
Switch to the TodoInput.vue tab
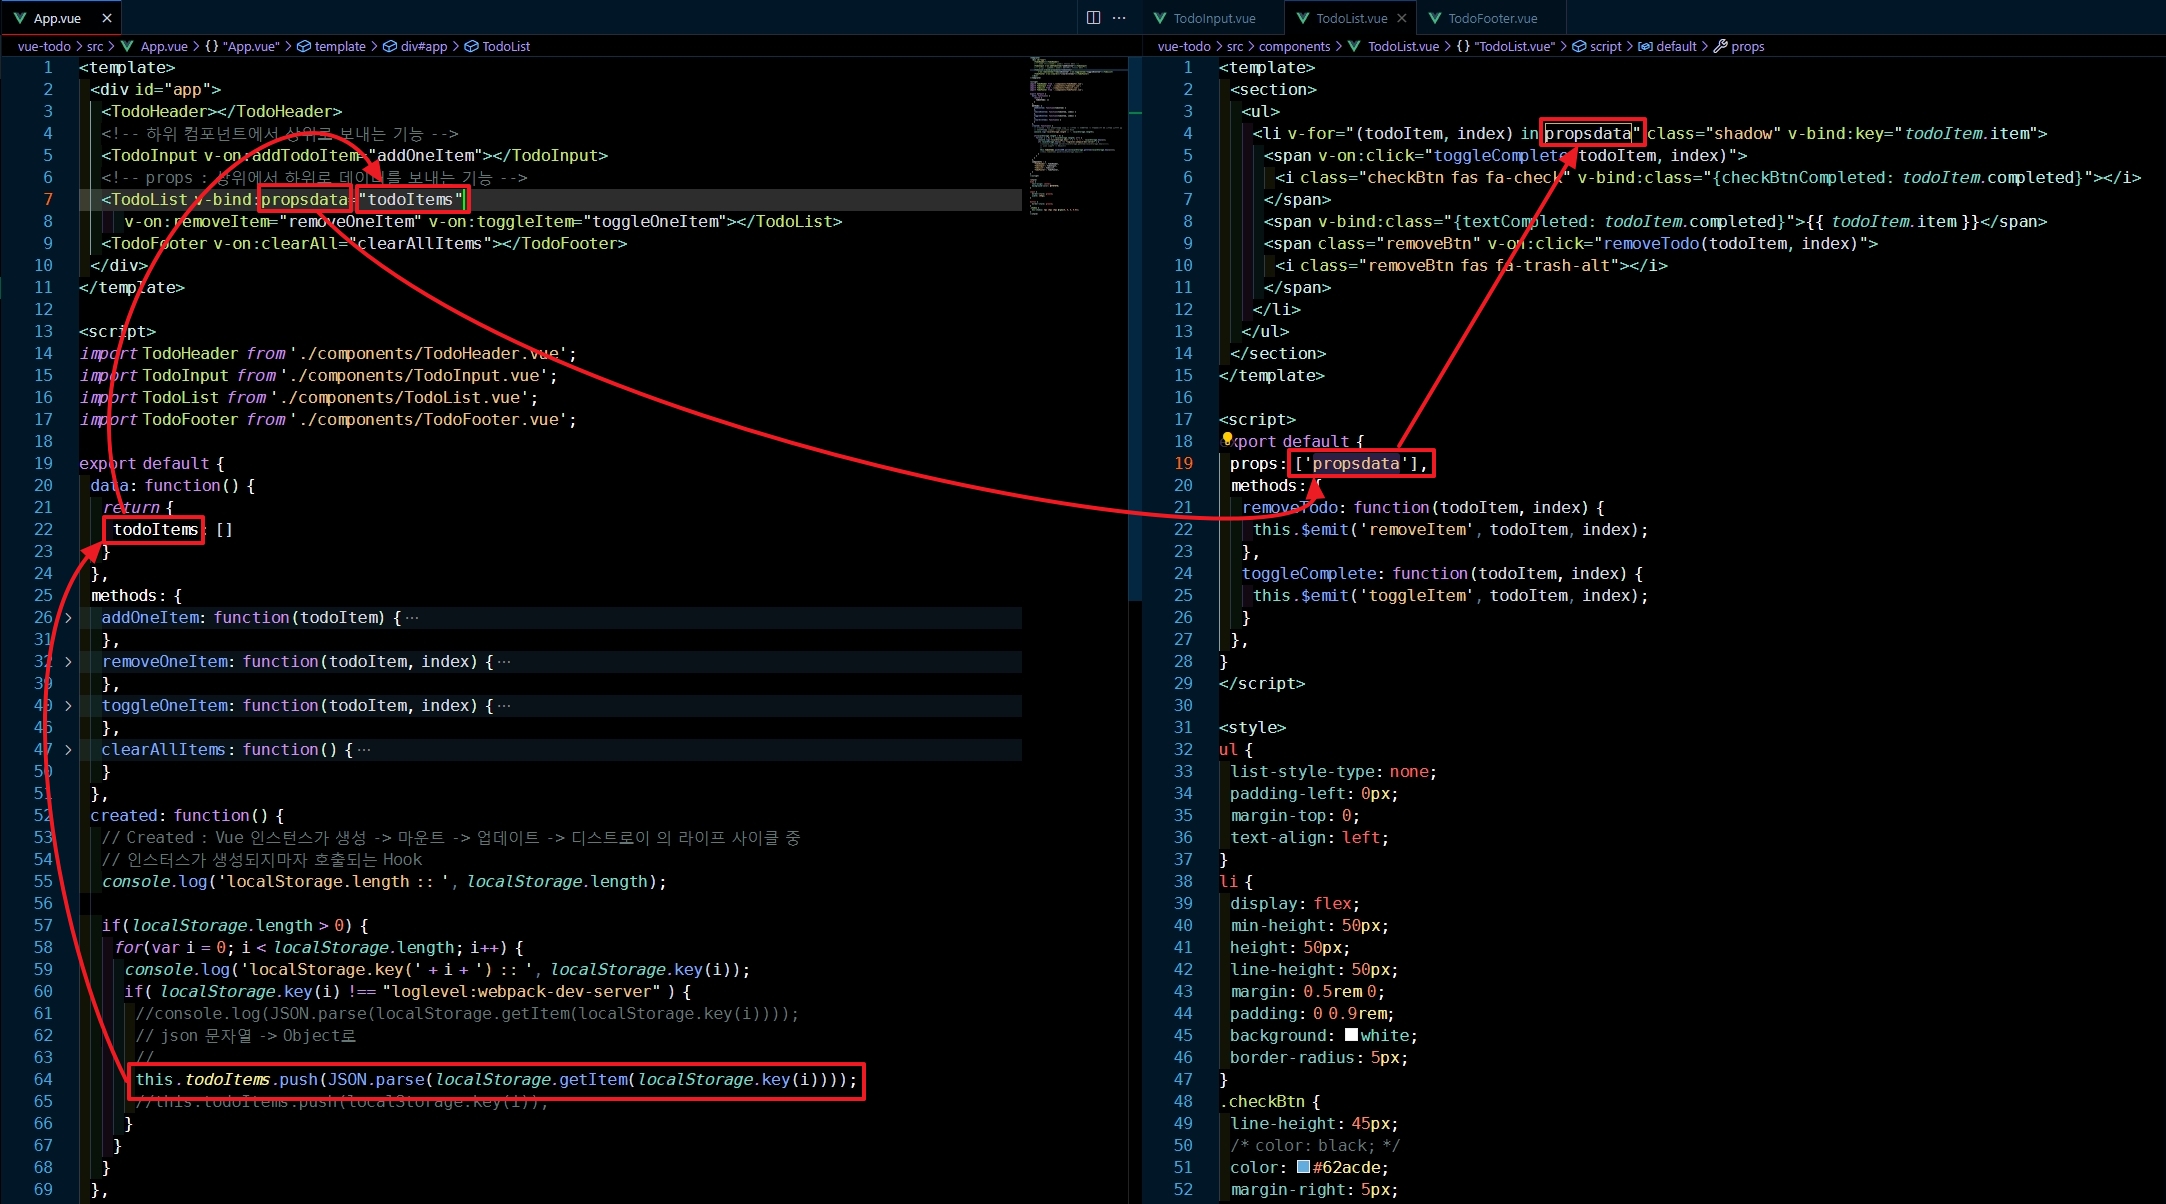pyautogui.click(x=1213, y=18)
